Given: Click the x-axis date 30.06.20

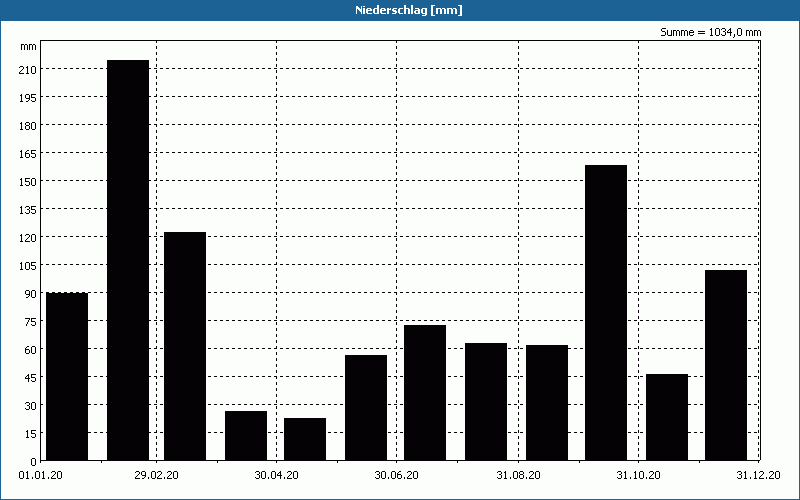Looking at the screenshot, I should [396, 476].
